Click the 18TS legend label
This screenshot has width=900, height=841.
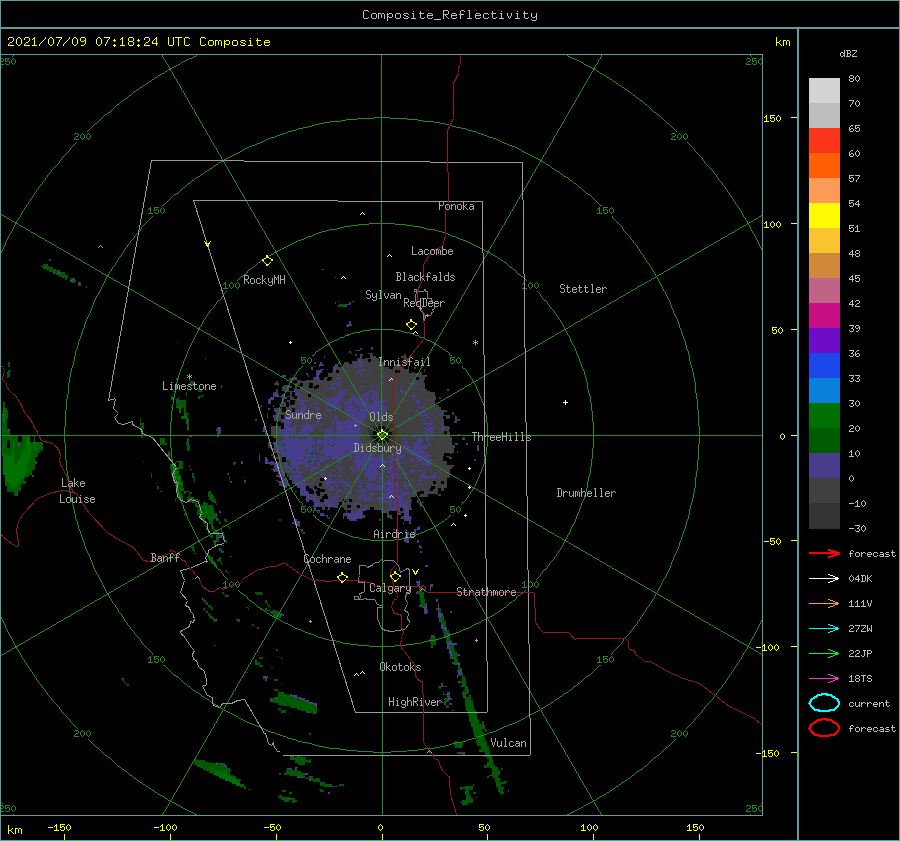pos(860,679)
